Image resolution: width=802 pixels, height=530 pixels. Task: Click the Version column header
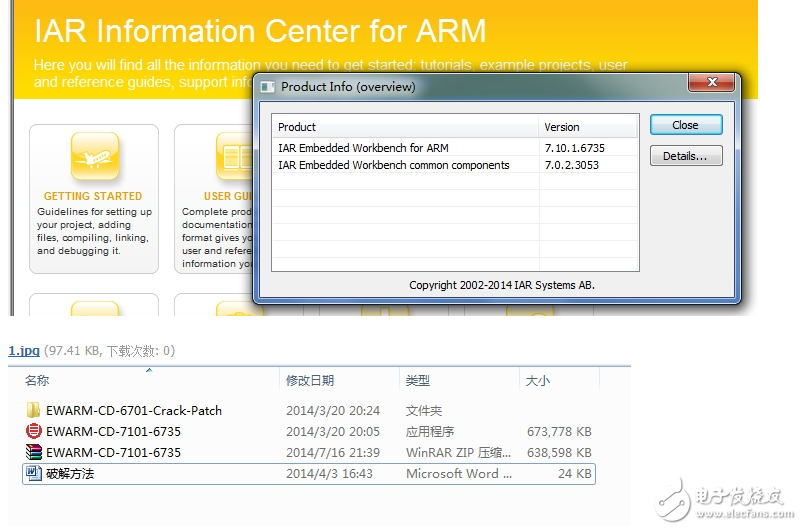561,127
